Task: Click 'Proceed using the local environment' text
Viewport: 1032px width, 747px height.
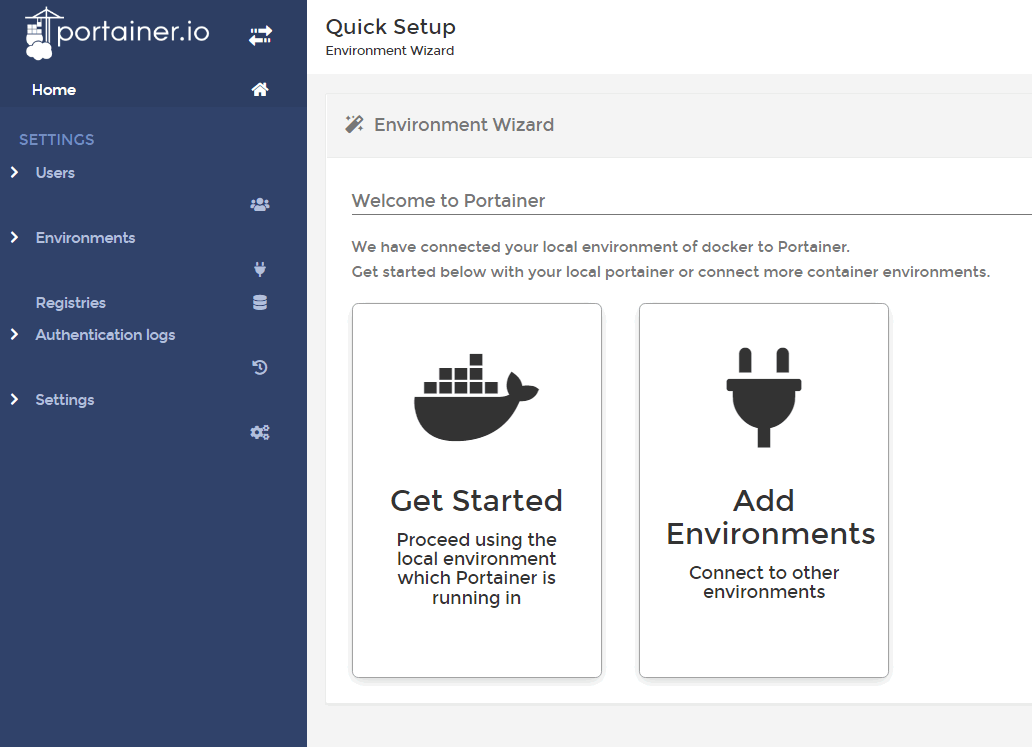Action: click(x=477, y=569)
